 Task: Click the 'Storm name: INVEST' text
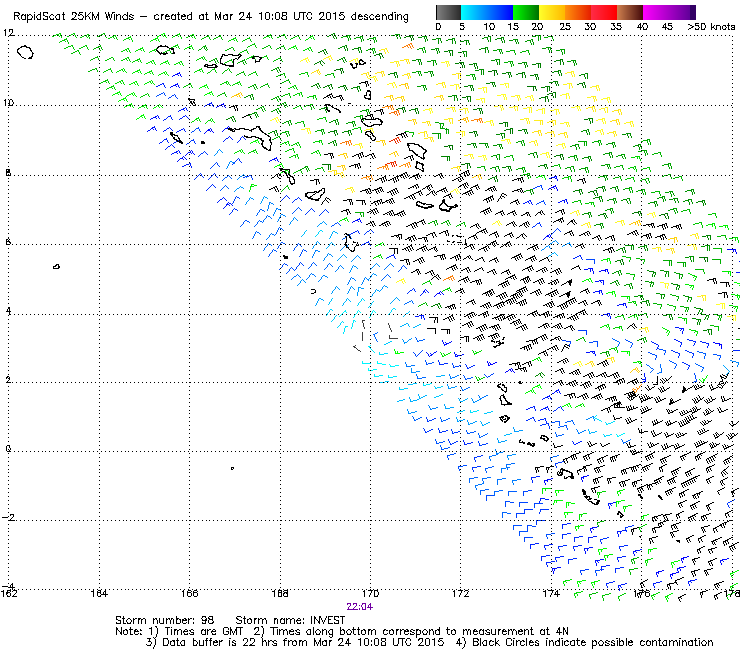(x=290, y=620)
